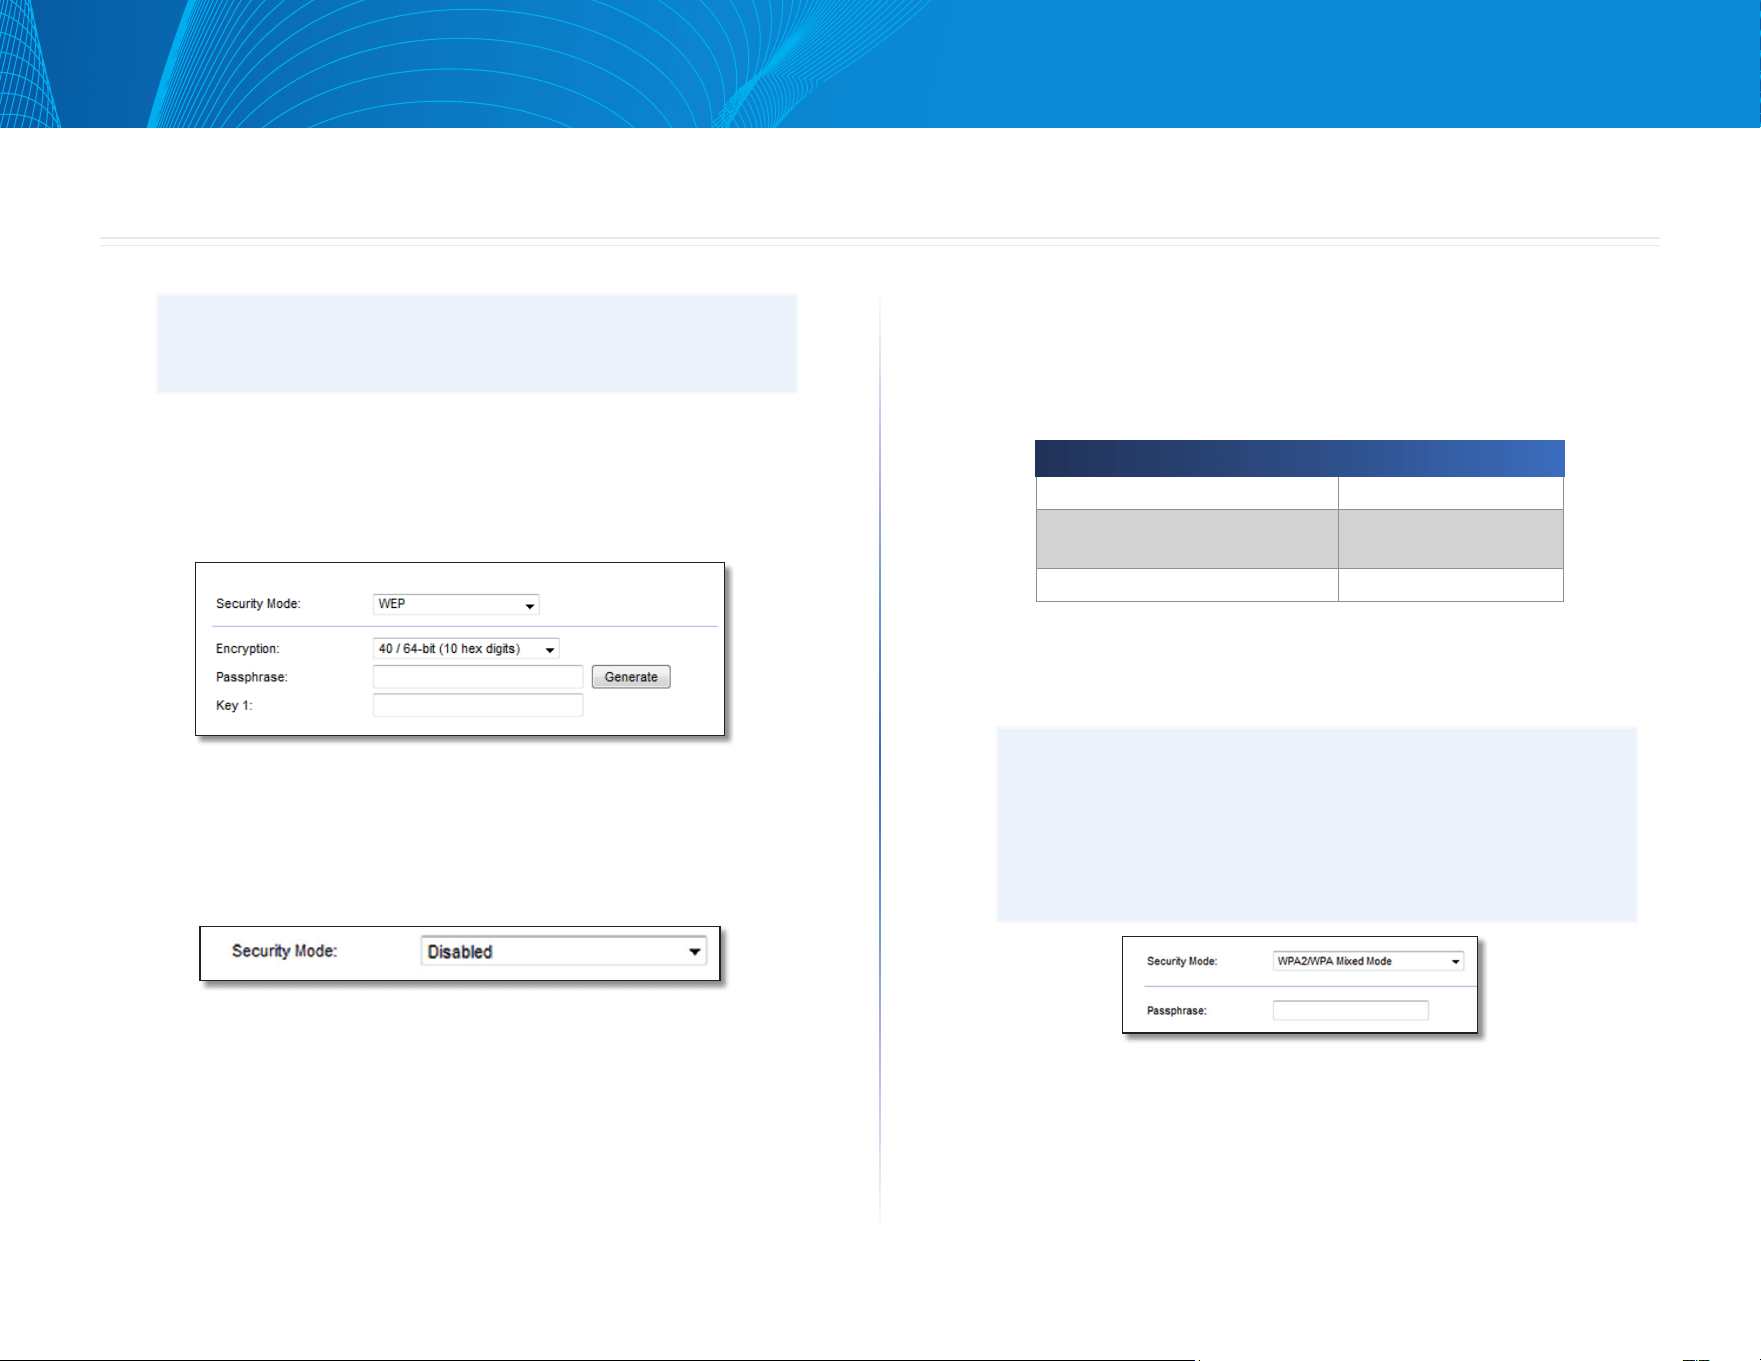Open the Disabled Security Mode dropdown

[564, 951]
